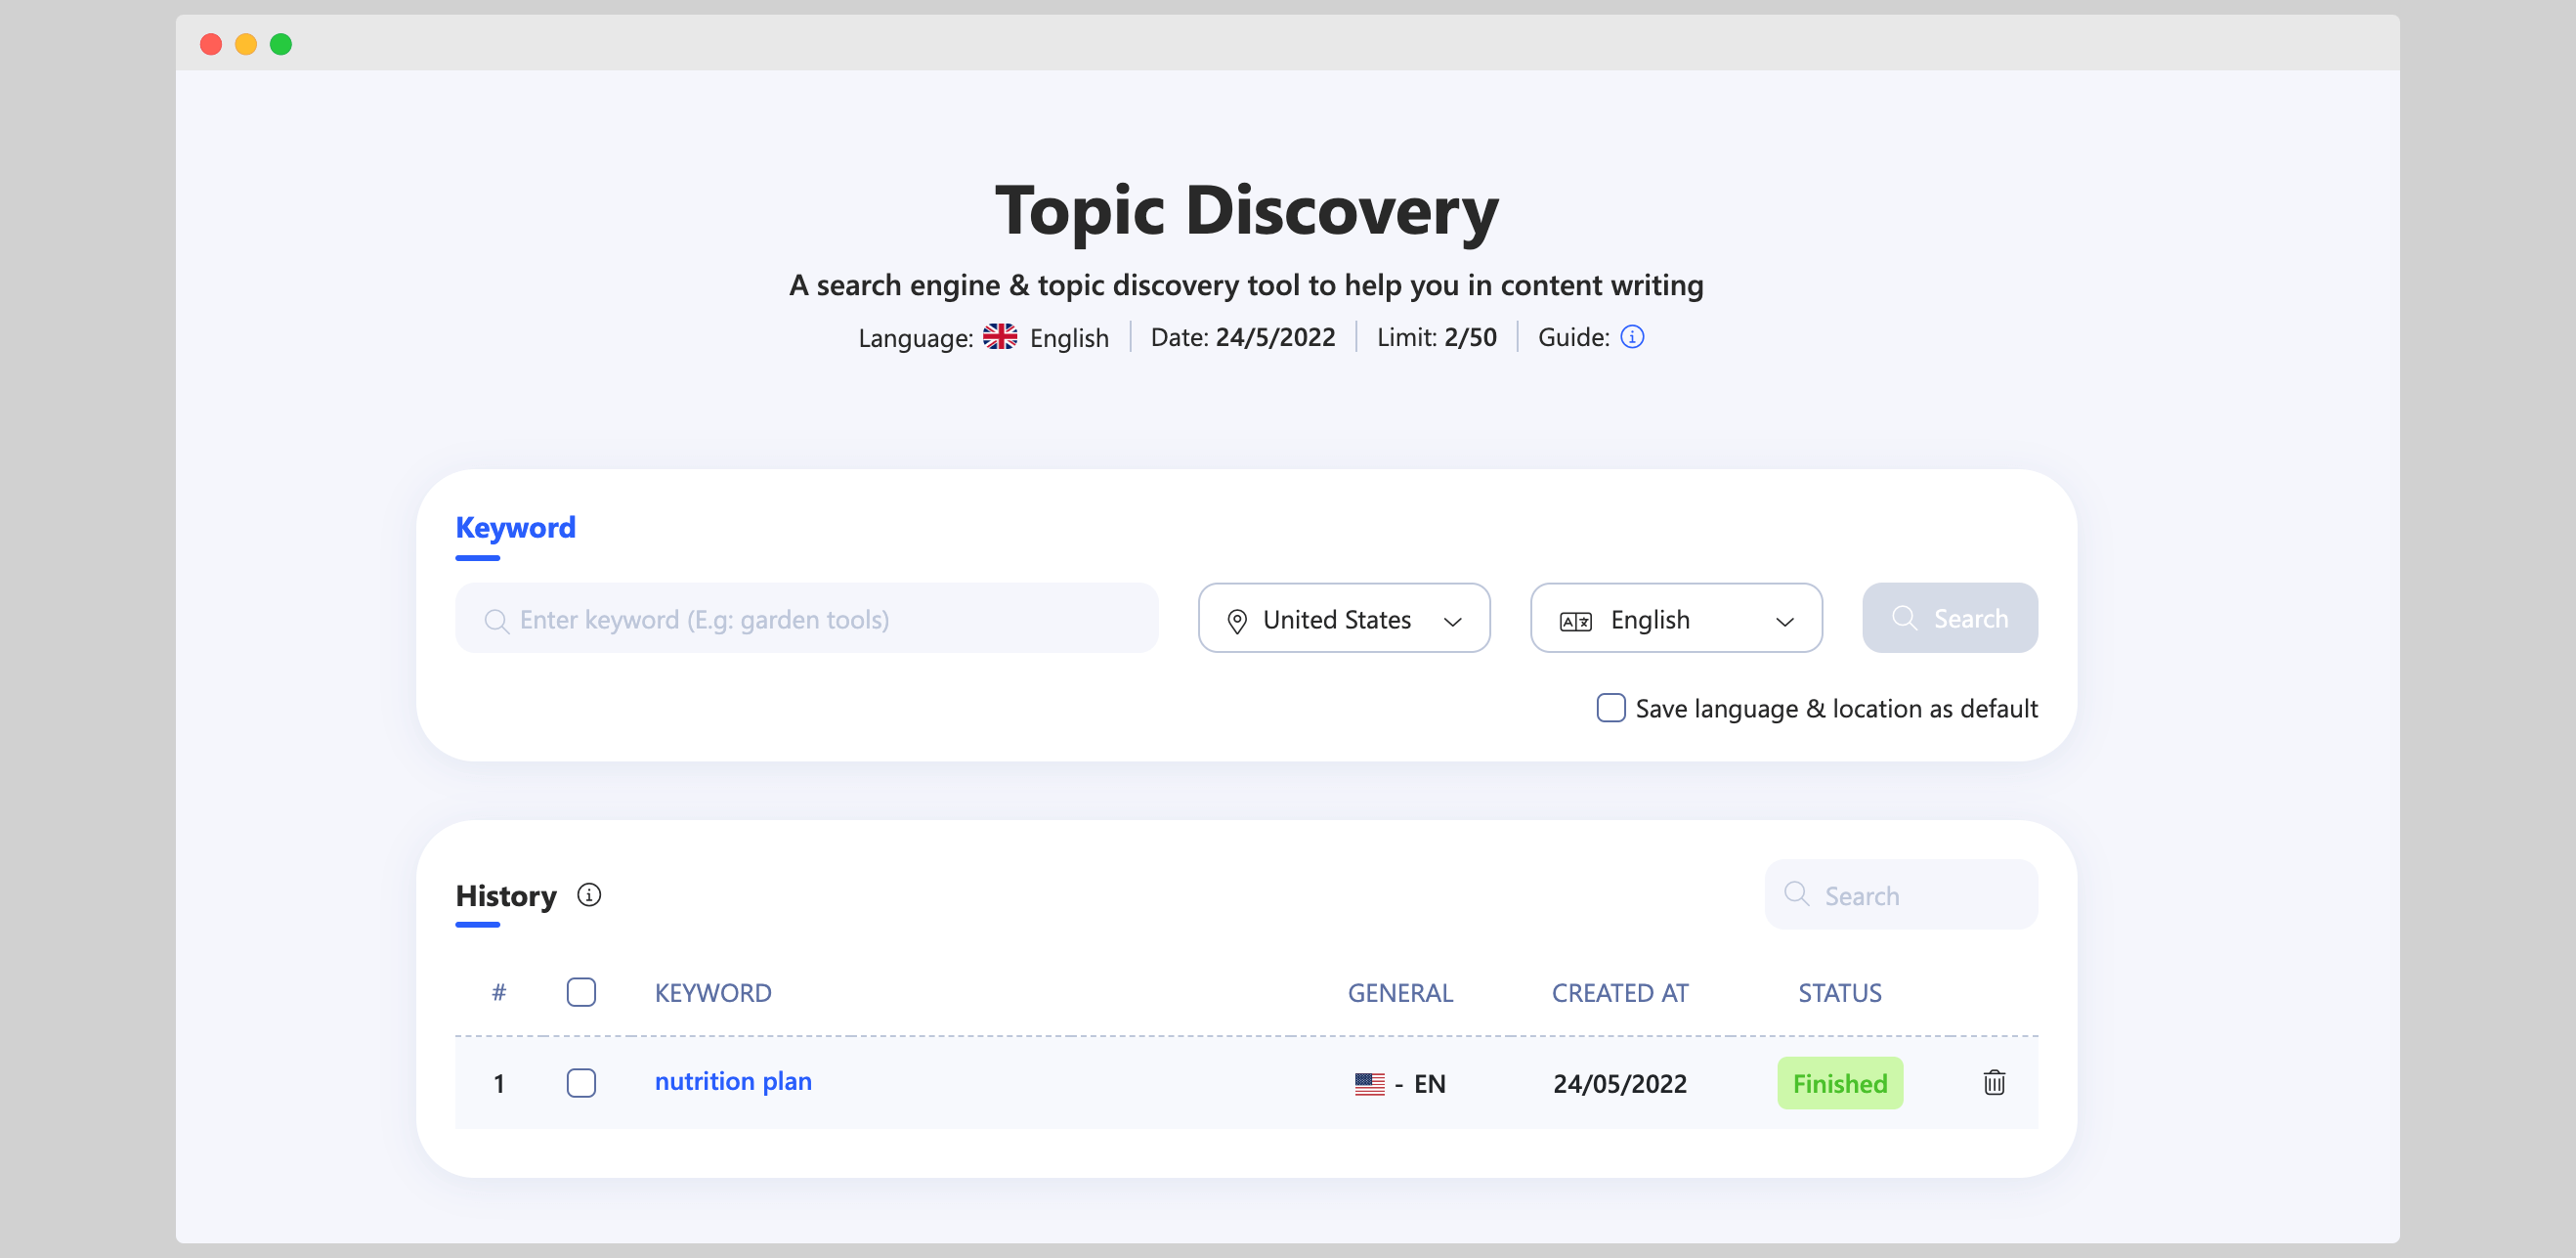Open the US flag EN language dropdown
This screenshot has height=1258, width=2576.
(1398, 1082)
